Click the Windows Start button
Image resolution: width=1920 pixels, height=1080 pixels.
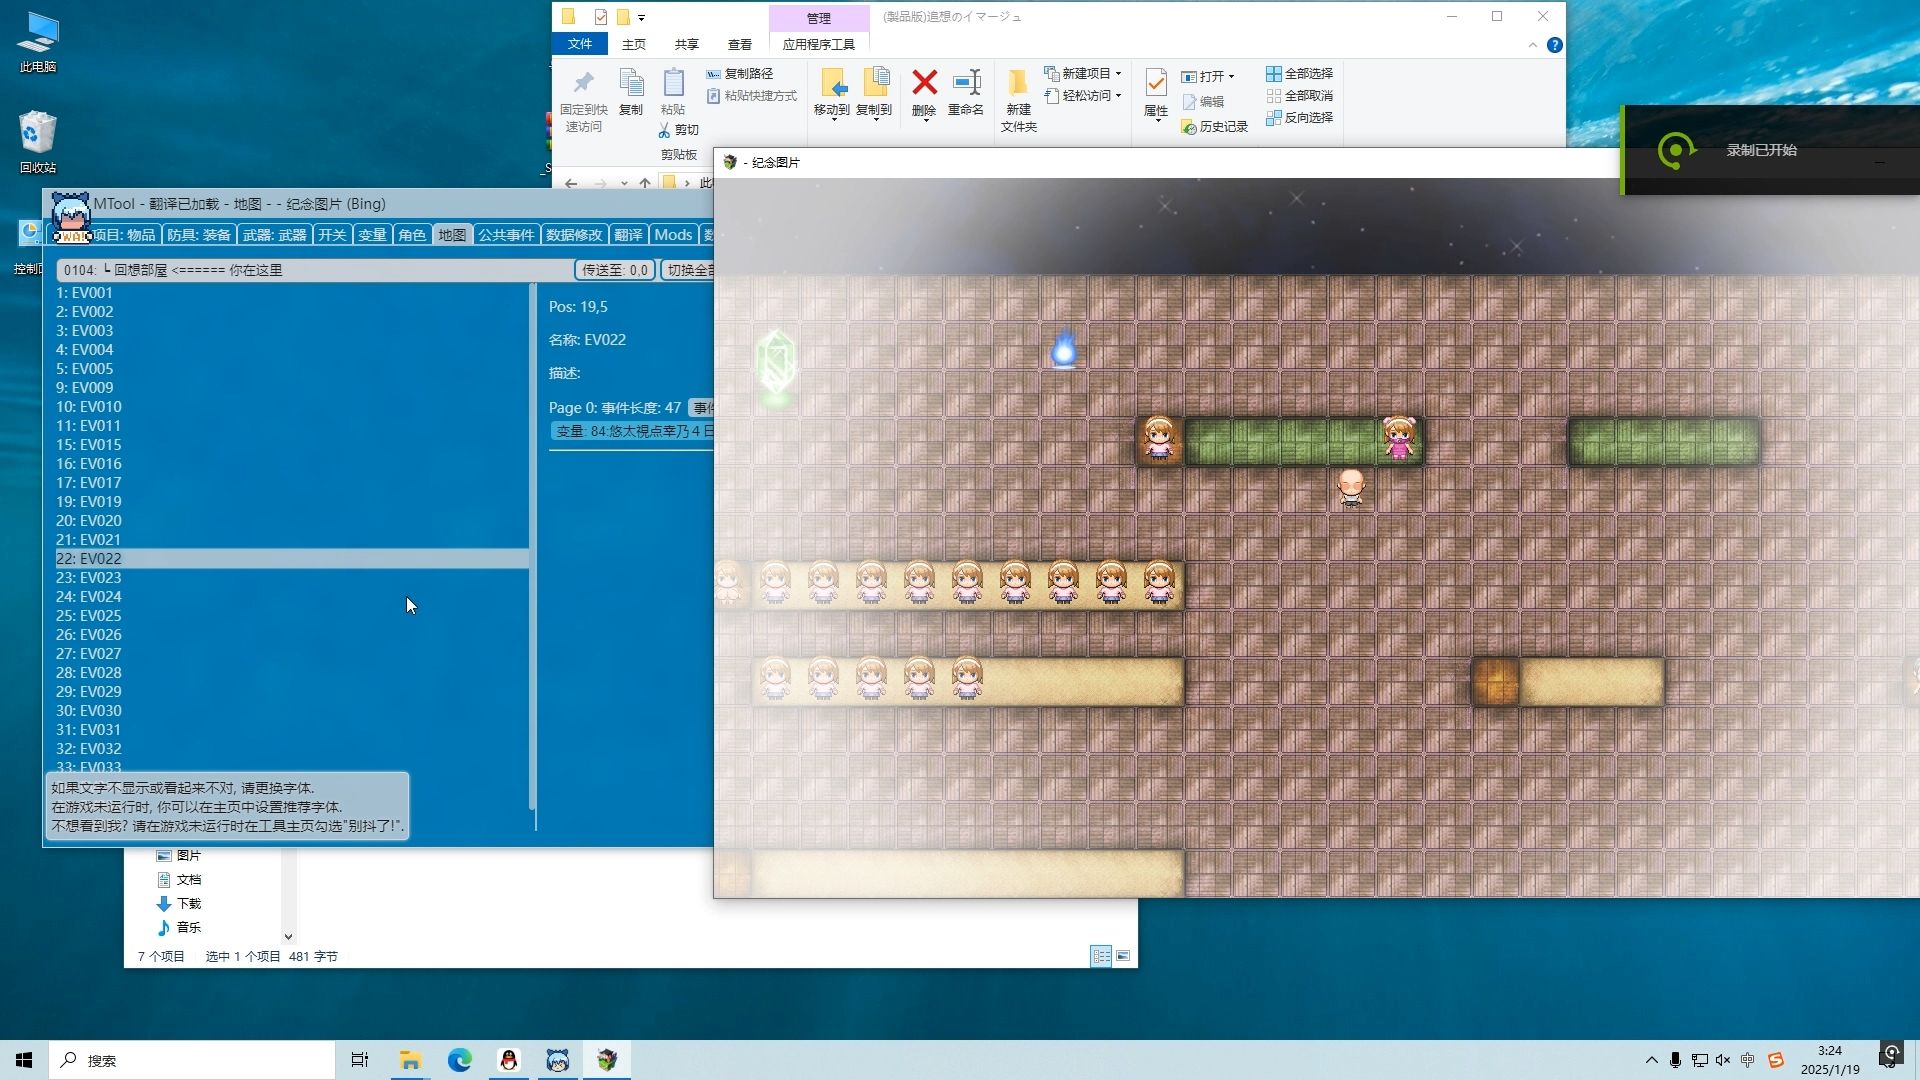(x=24, y=1060)
